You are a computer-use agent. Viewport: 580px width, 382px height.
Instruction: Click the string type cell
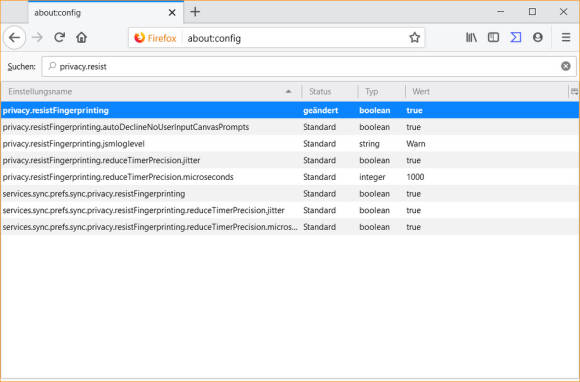coord(369,143)
